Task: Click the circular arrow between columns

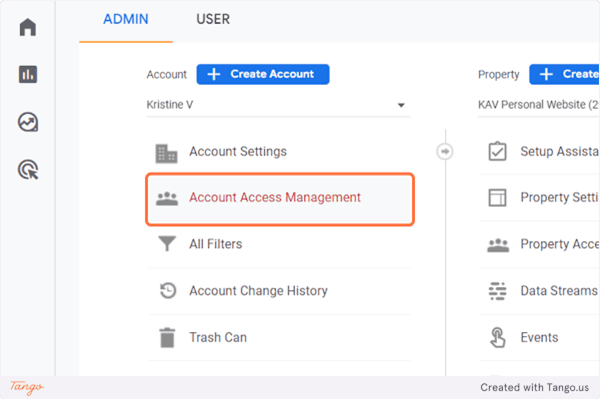Action: [x=445, y=151]
